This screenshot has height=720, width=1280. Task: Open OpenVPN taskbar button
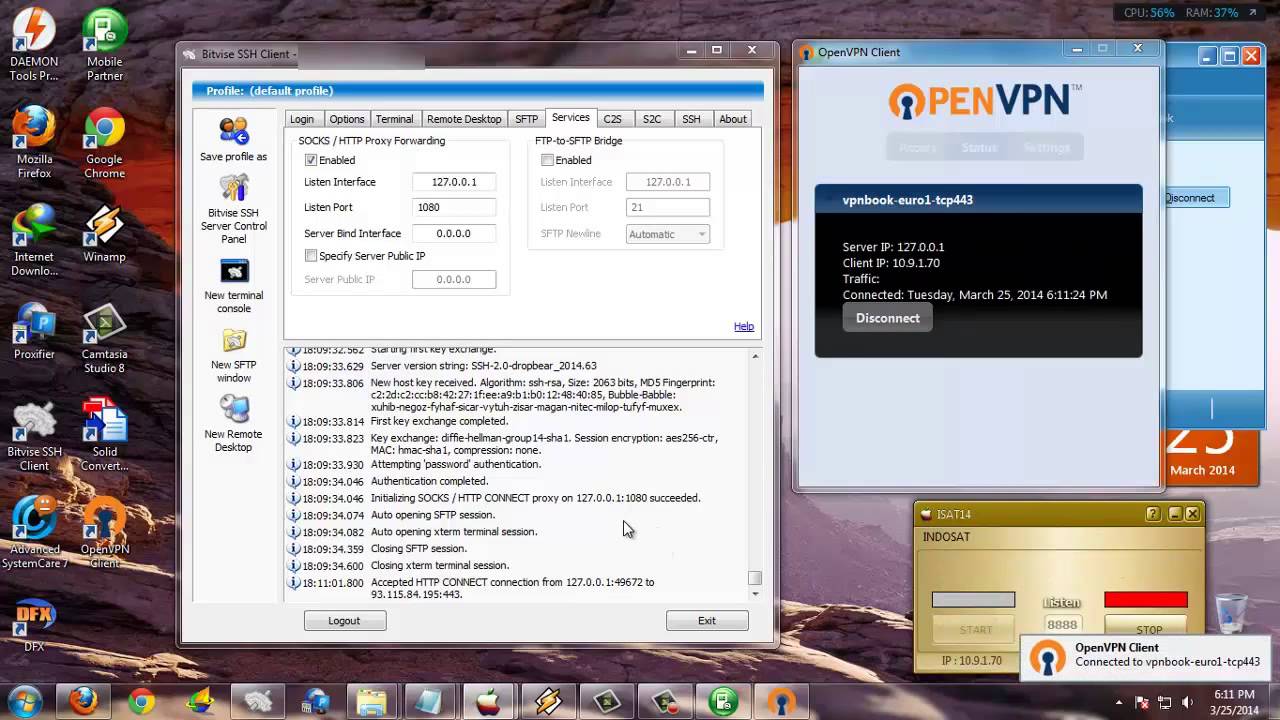click(x=780, y=702)
